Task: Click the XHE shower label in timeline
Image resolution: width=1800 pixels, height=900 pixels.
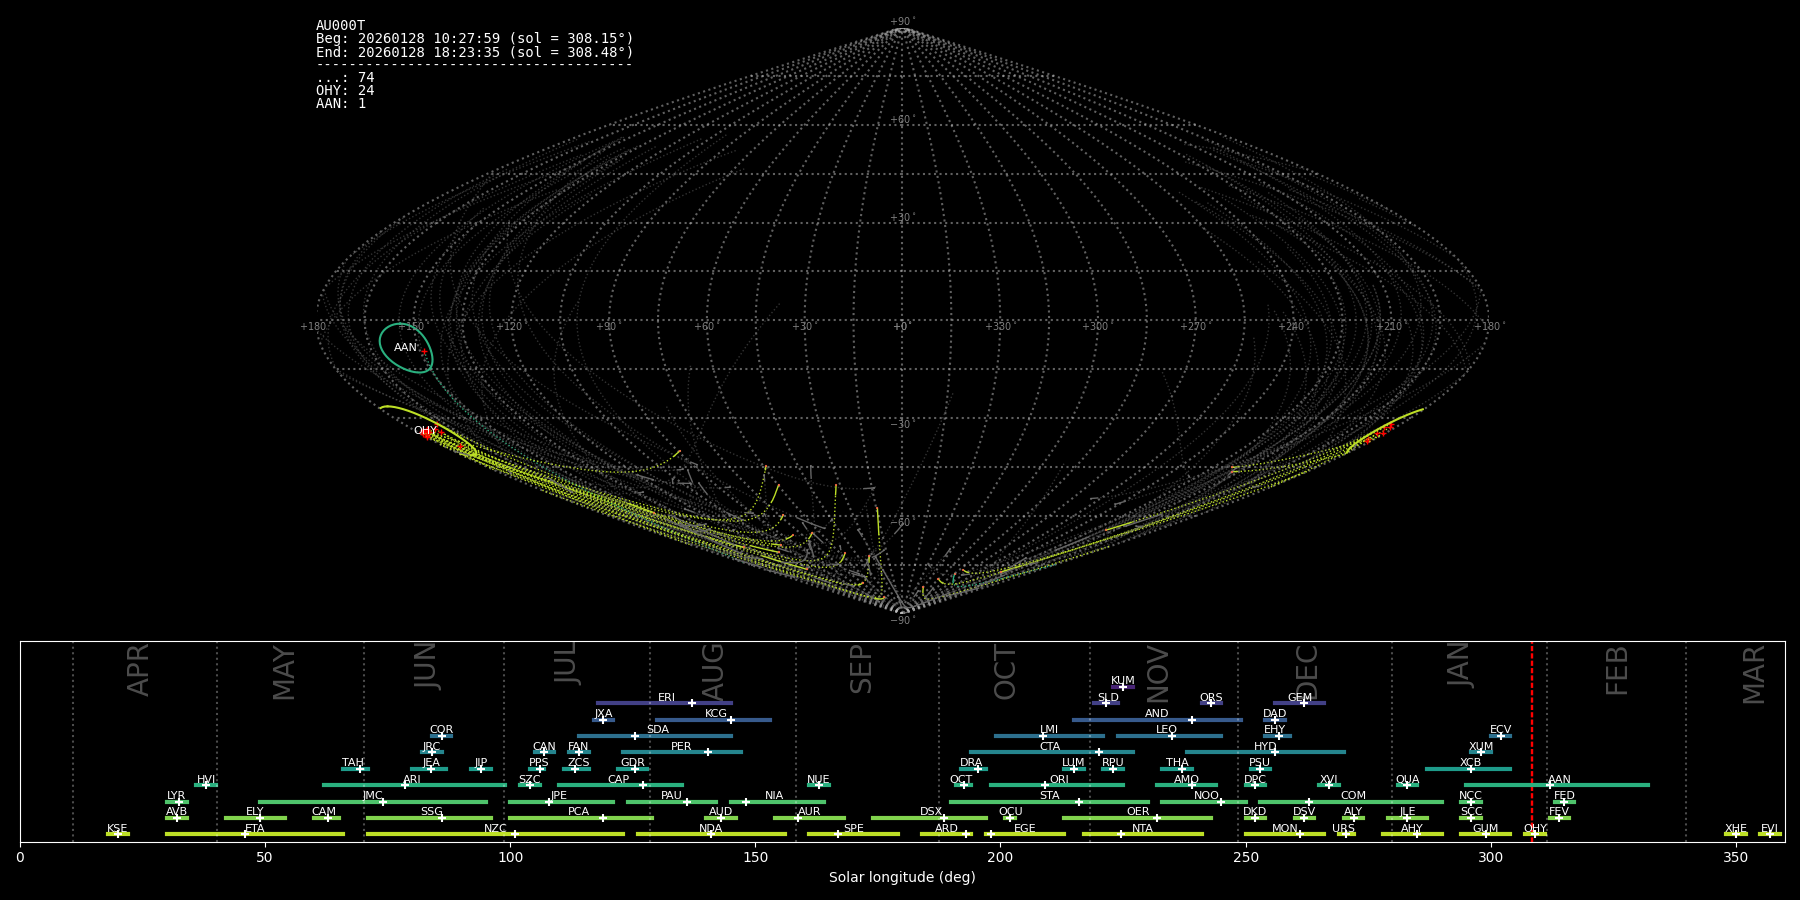Action: point(1735,829)
